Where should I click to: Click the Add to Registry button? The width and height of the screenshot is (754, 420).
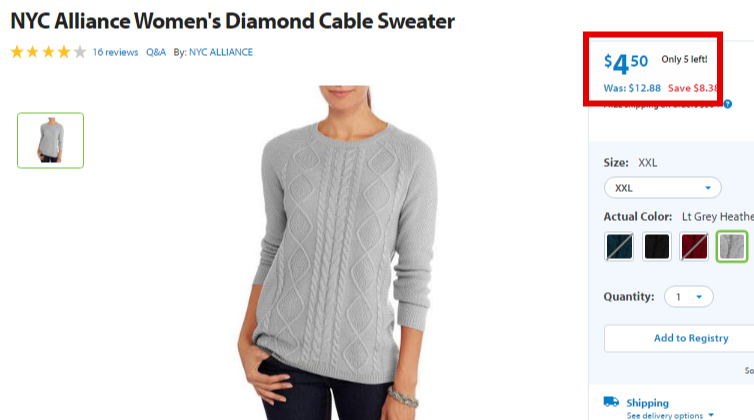tap(691, 338)
